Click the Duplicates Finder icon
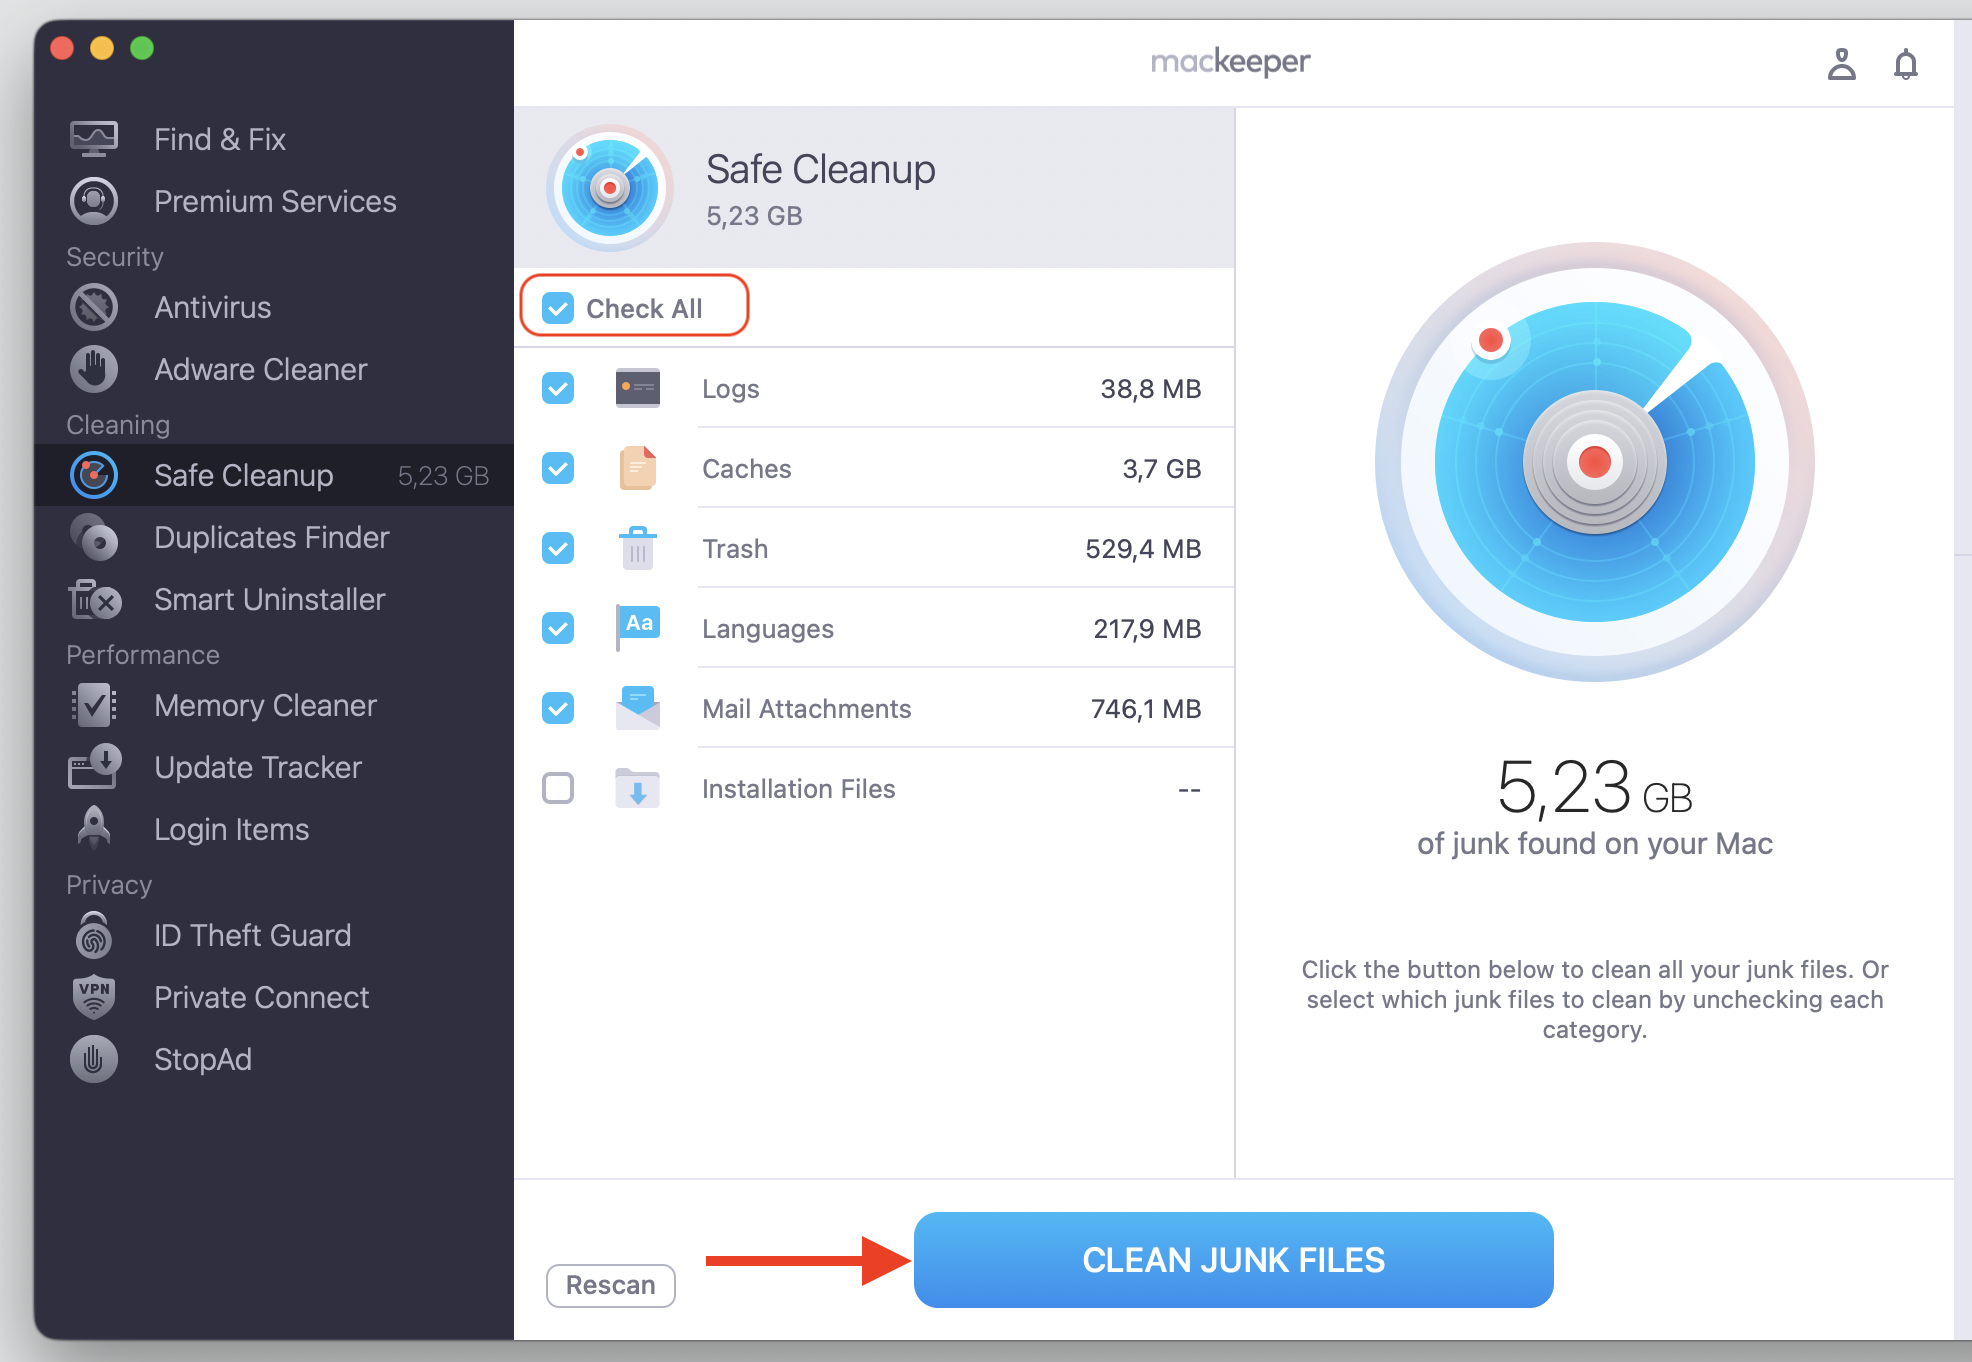Image resolution: width=1972 pixels, height=1362 pixels. [x=94, y=537]
